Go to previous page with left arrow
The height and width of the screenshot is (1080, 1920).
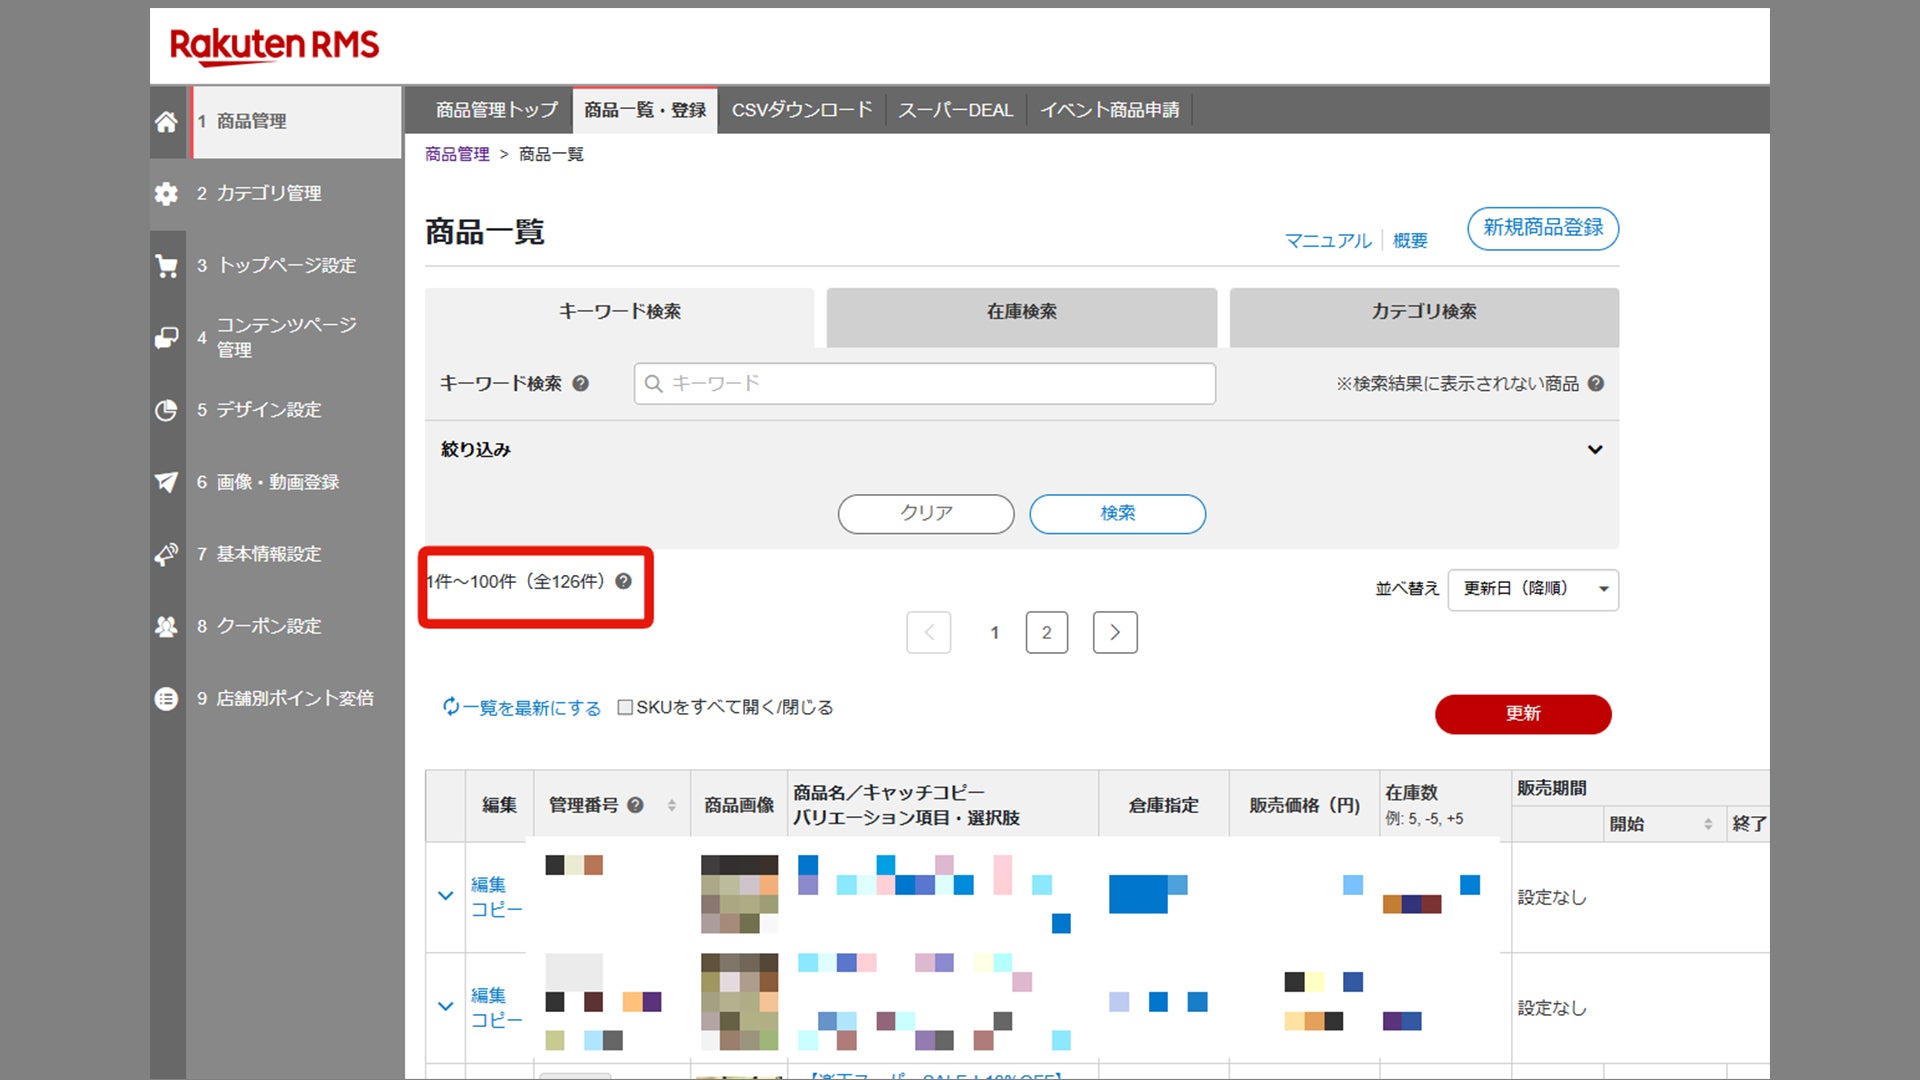(x=929, y=632)
